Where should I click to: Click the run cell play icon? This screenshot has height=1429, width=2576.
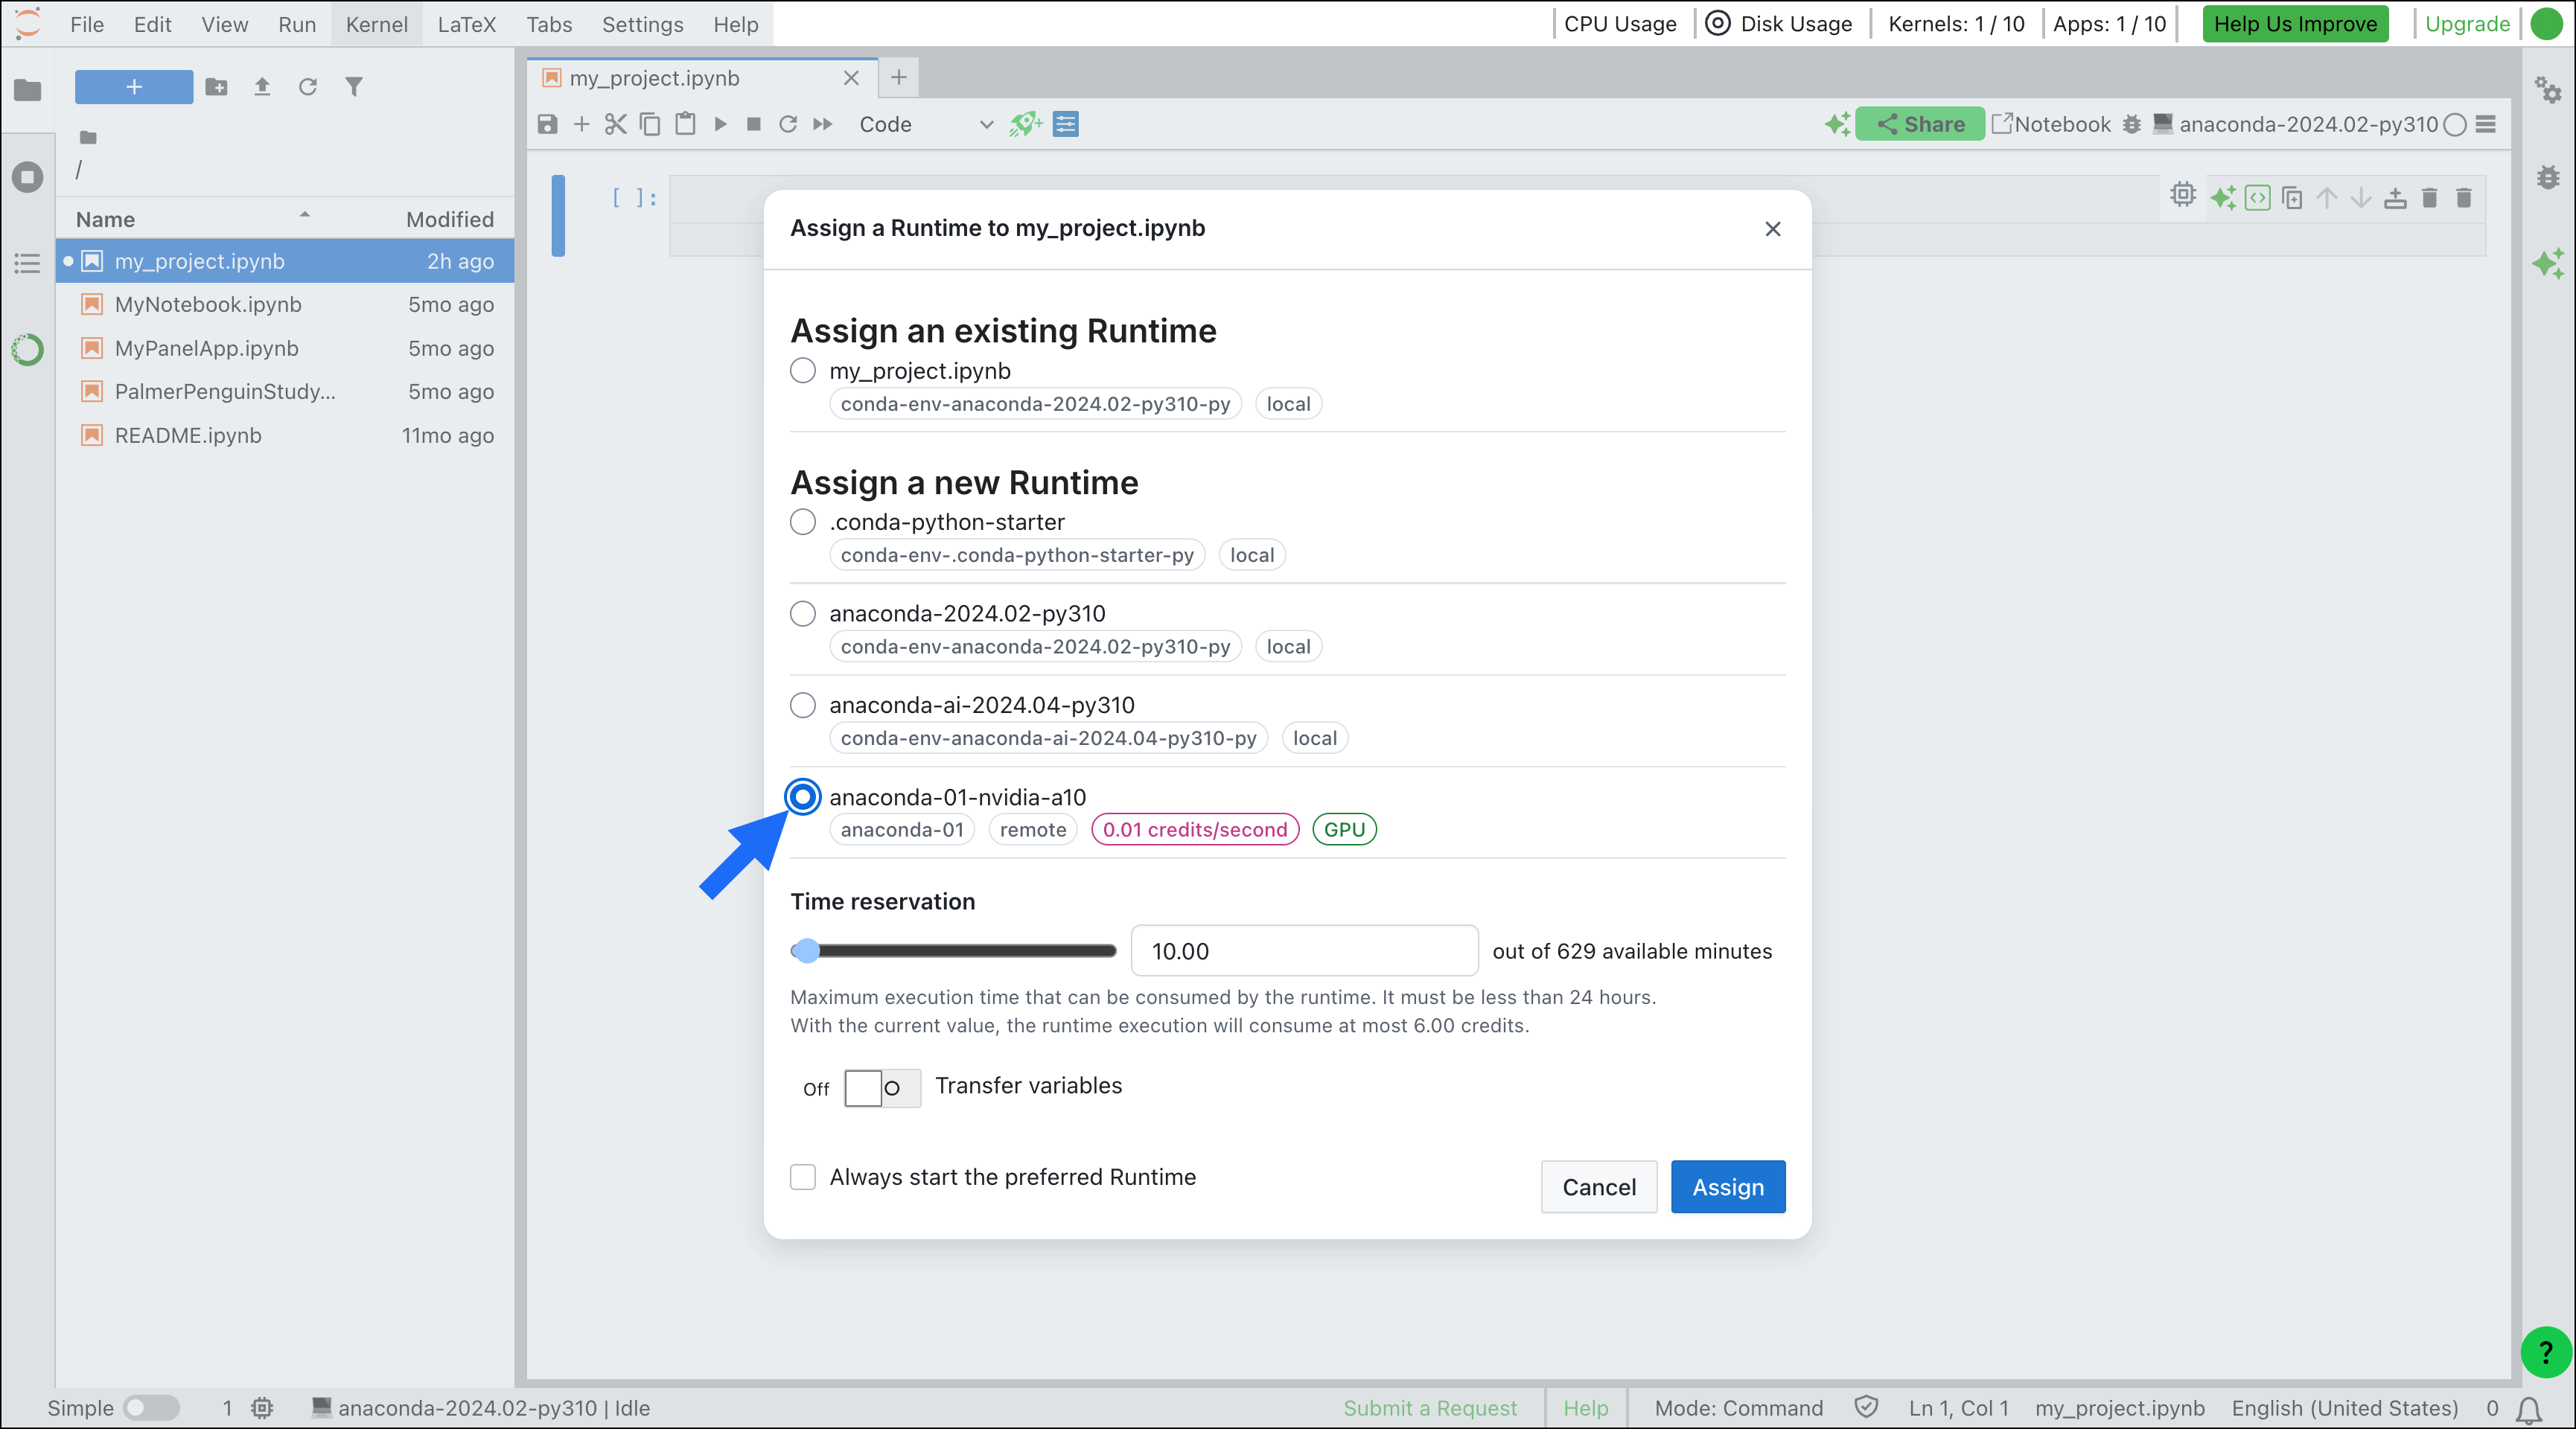720,124
